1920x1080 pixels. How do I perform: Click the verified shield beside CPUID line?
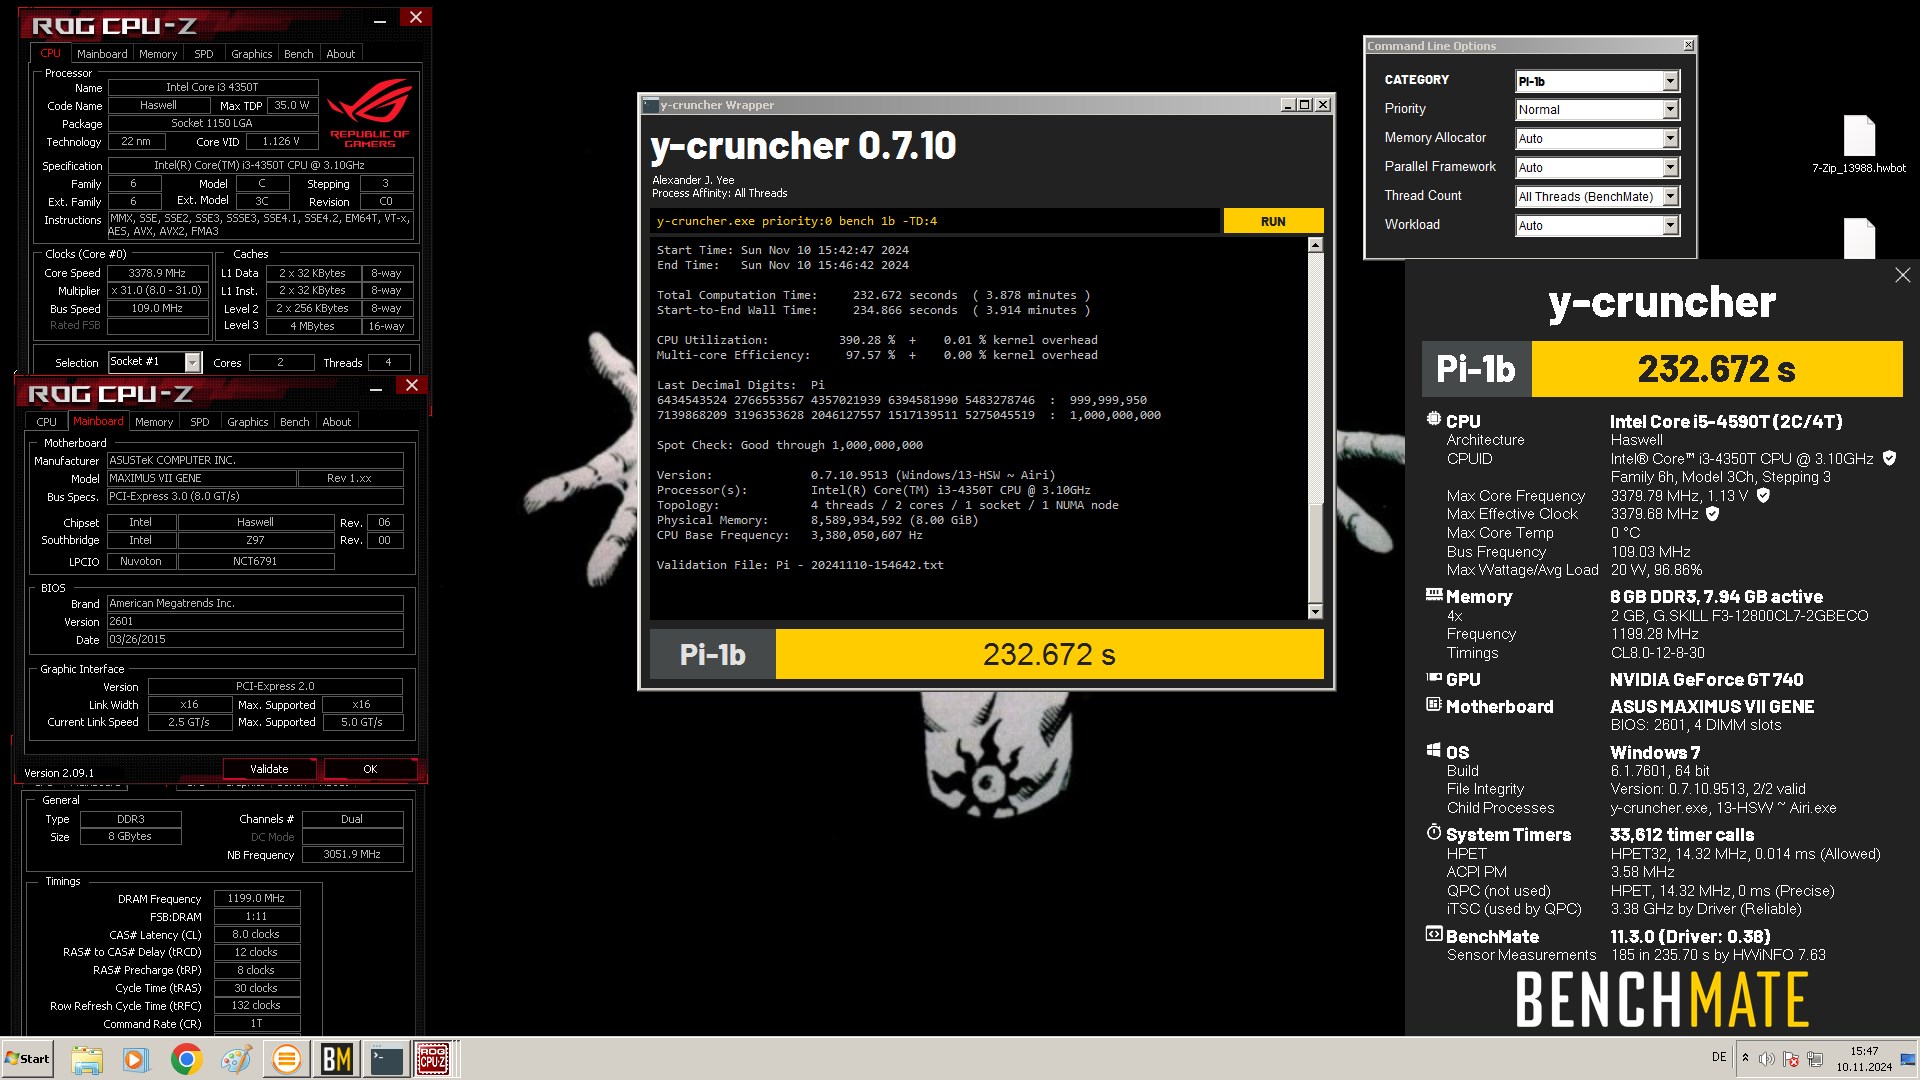click(1889, 458)
